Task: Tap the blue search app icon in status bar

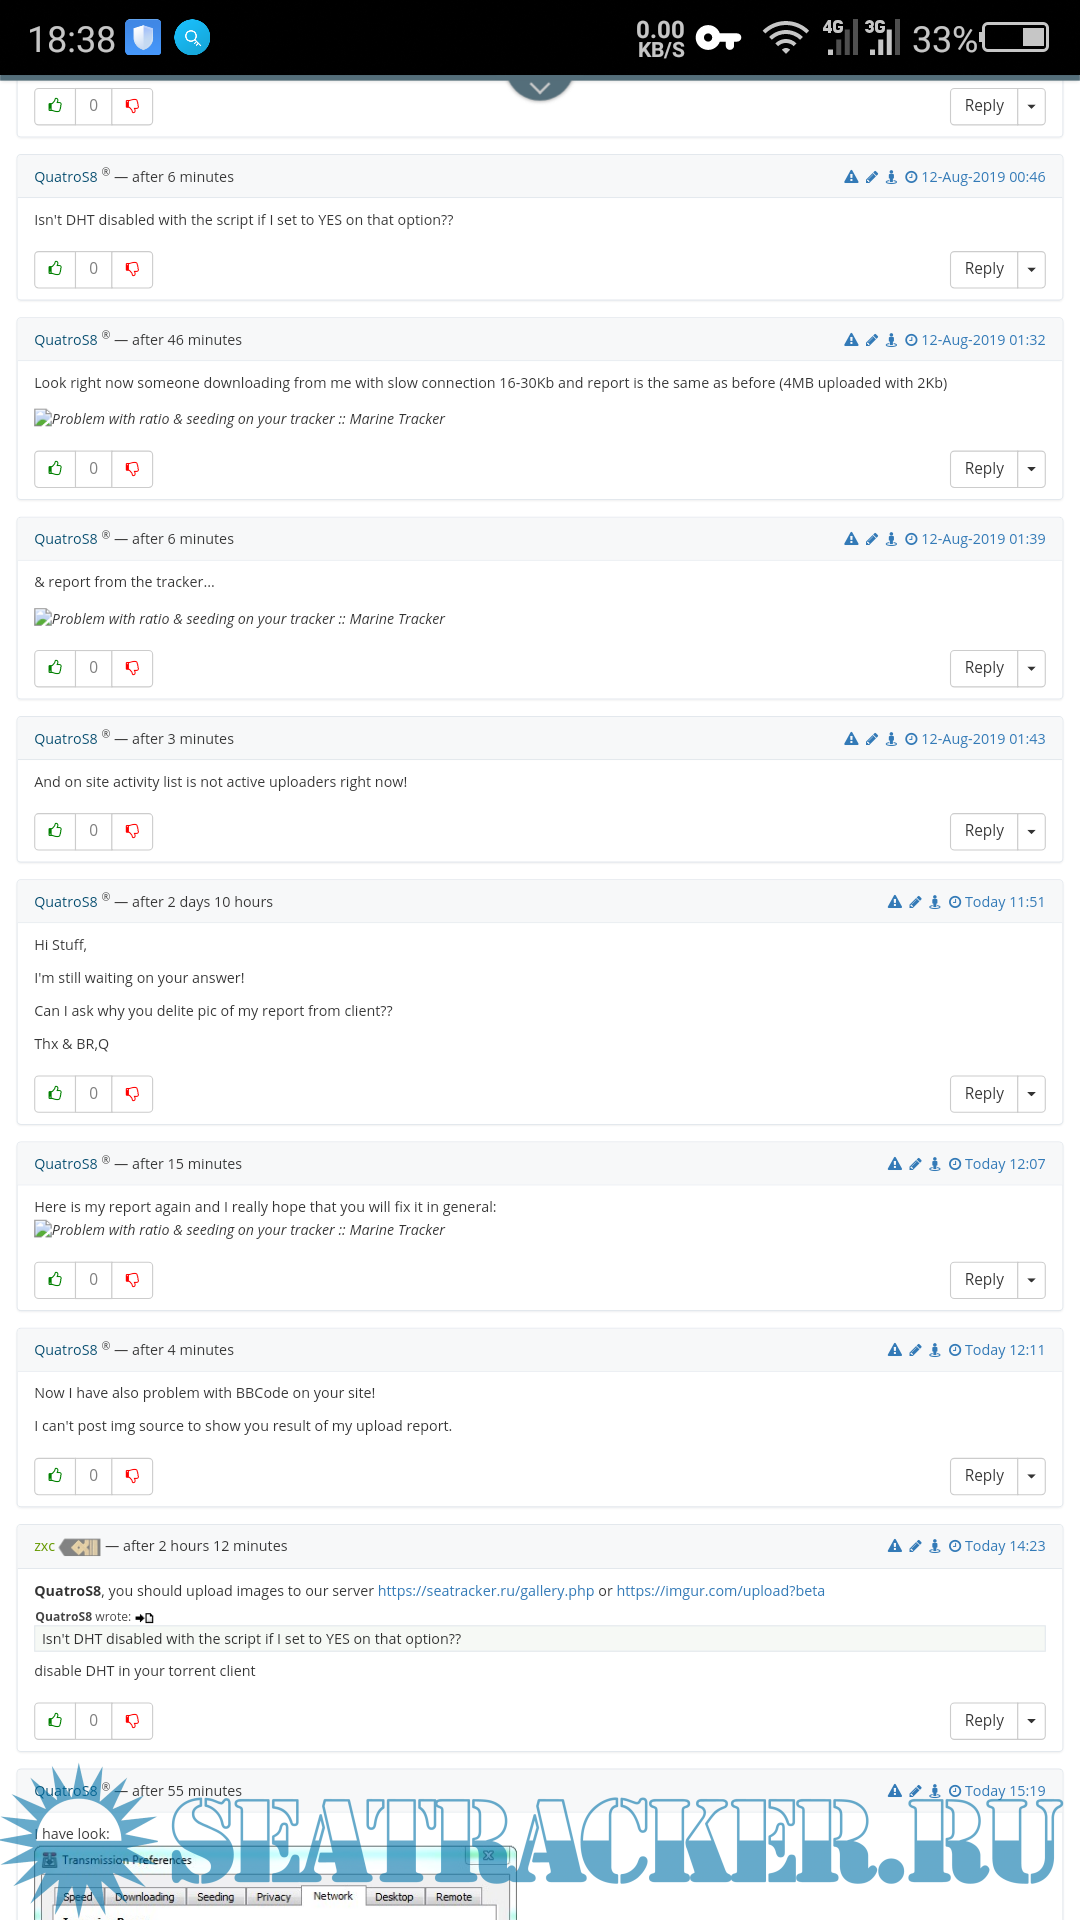Action: point(192,38)
